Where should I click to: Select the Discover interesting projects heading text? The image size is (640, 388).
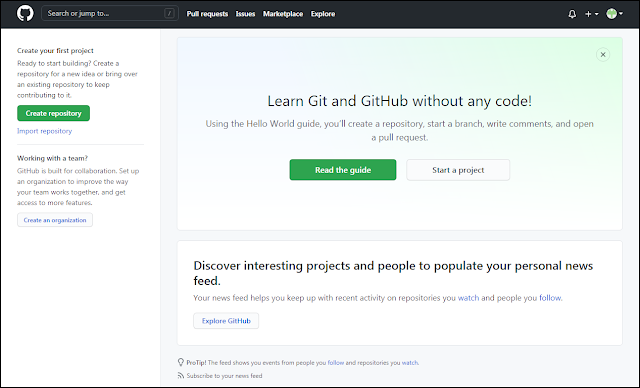click(393, 273)
